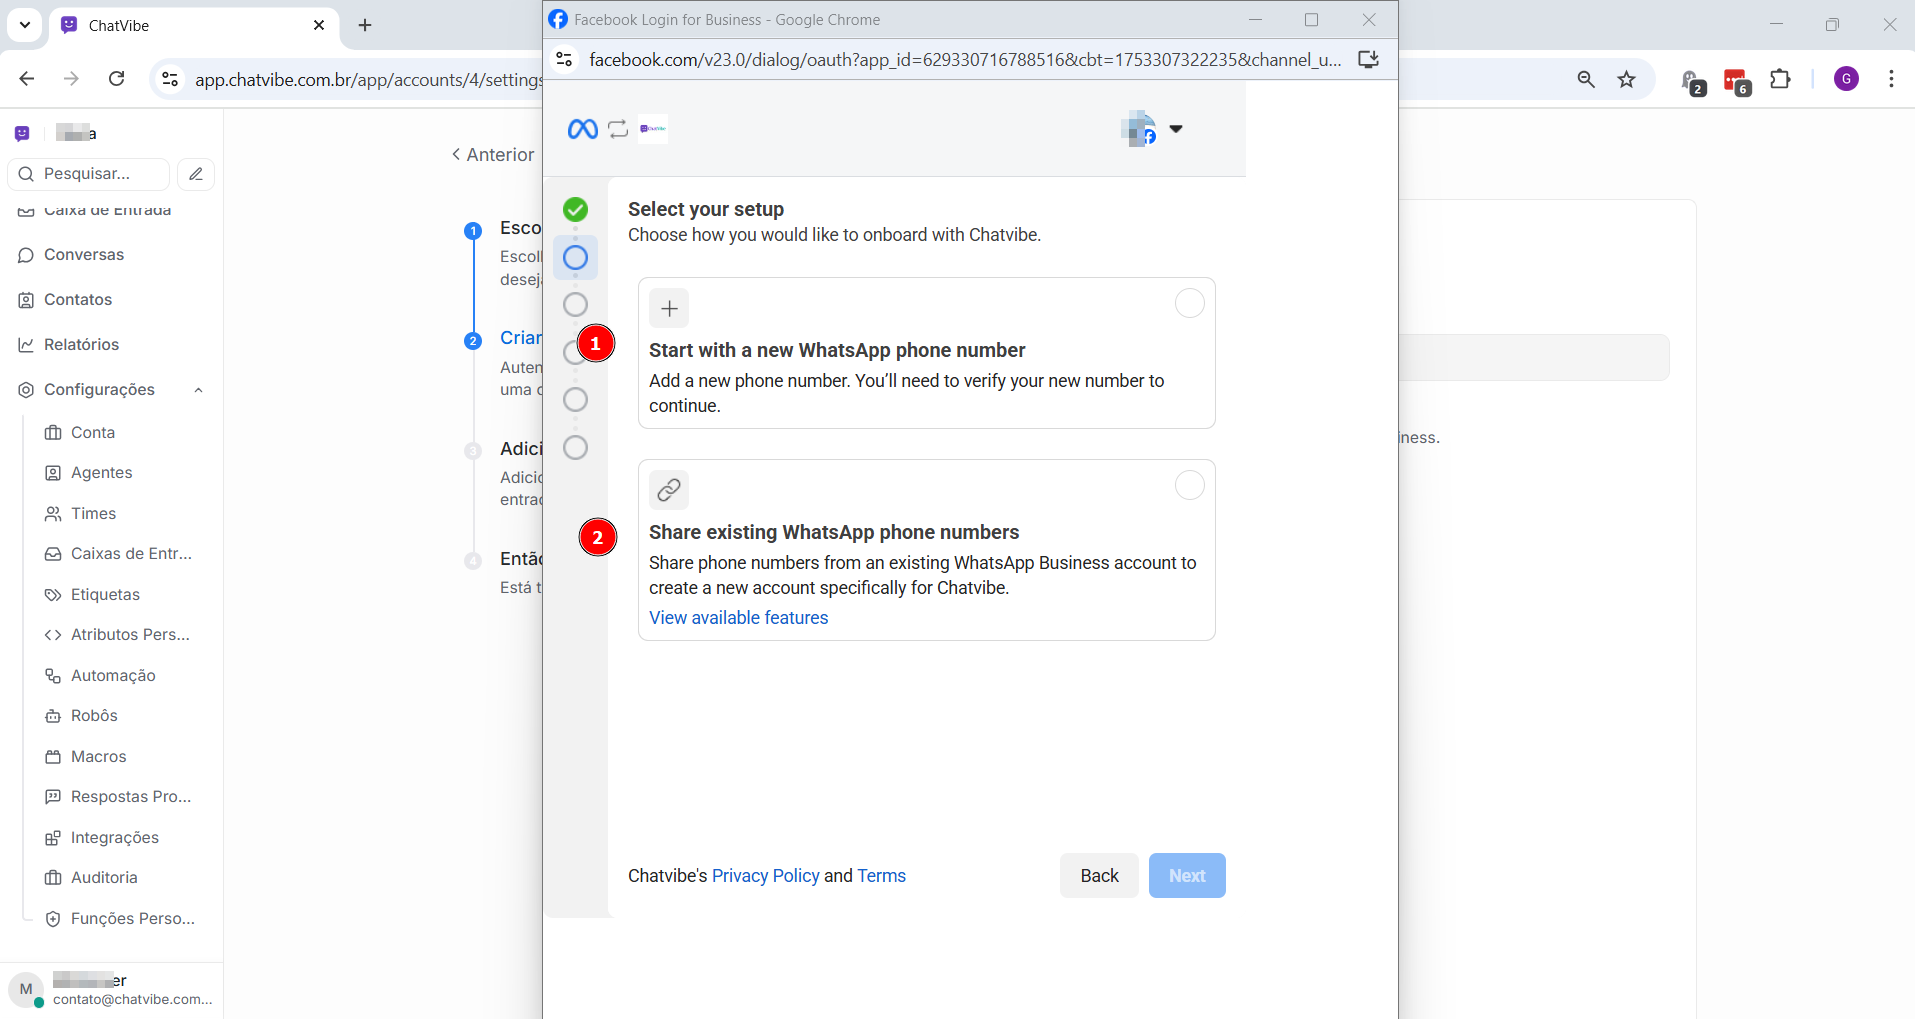This screenshot has width=1915, height=1019.
Task: Open the Chrome profile avatar G
Action: point(1847,79)
